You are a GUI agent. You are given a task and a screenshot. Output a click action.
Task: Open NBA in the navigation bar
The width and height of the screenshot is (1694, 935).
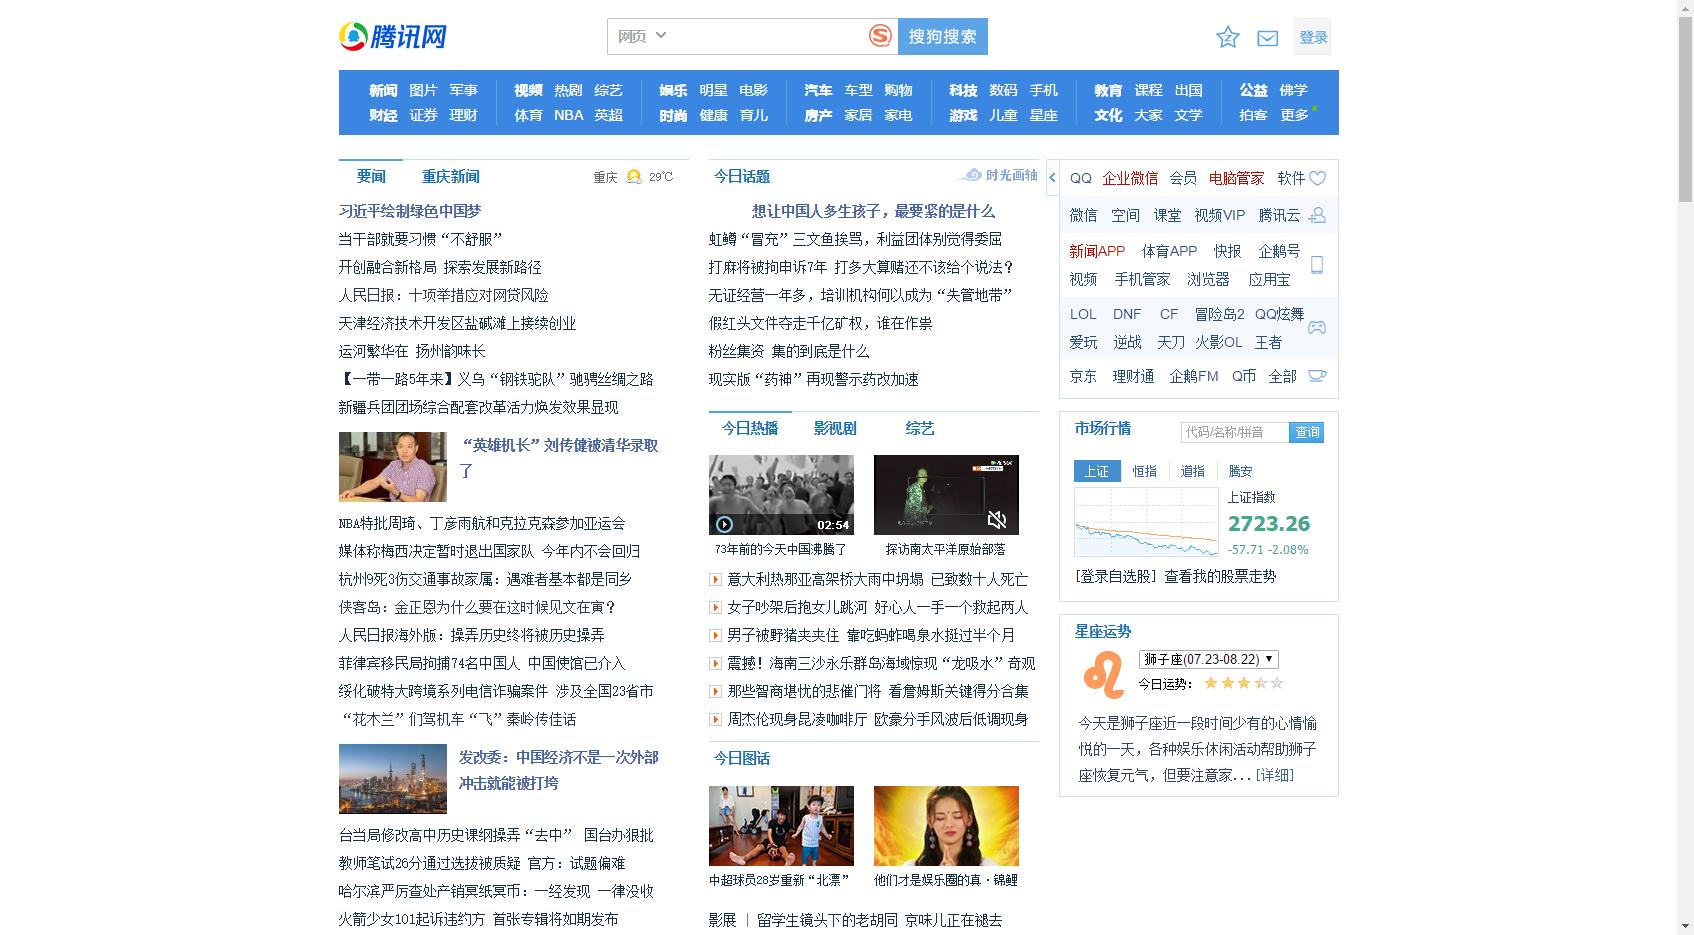tap(568, 115)
